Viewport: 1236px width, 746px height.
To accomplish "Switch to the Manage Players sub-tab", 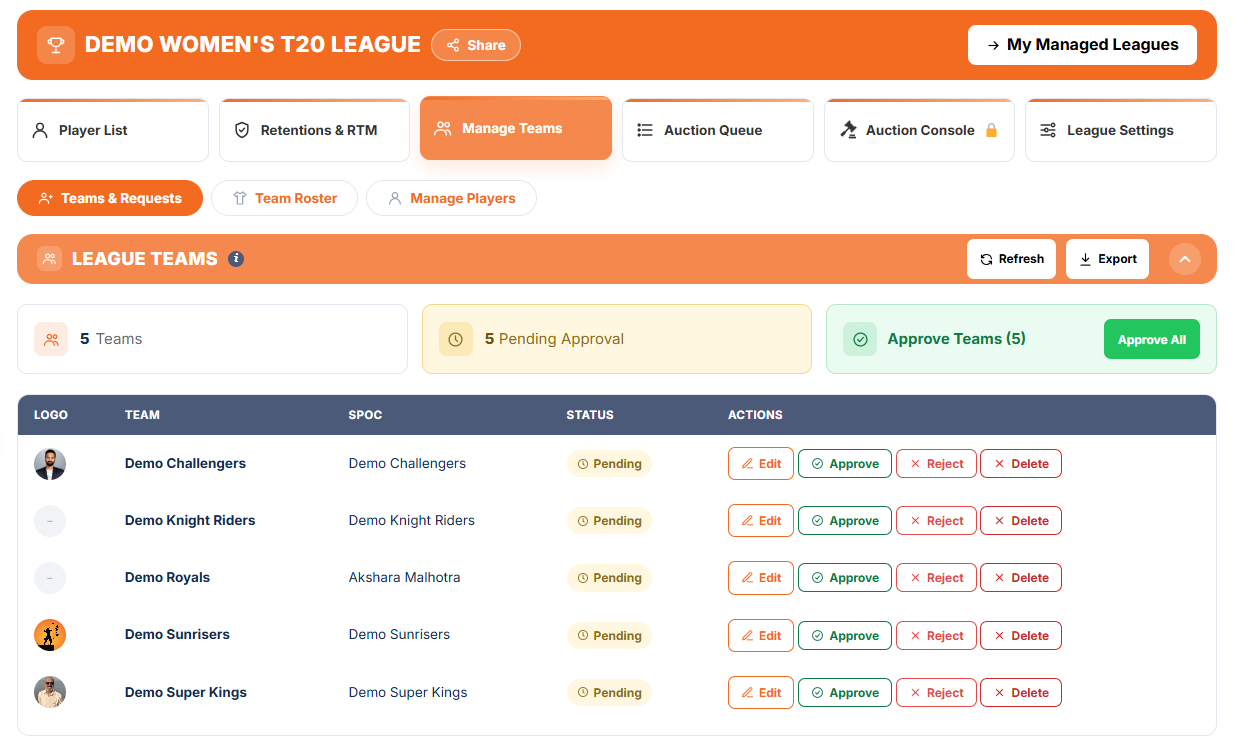I will coord(451,198).
